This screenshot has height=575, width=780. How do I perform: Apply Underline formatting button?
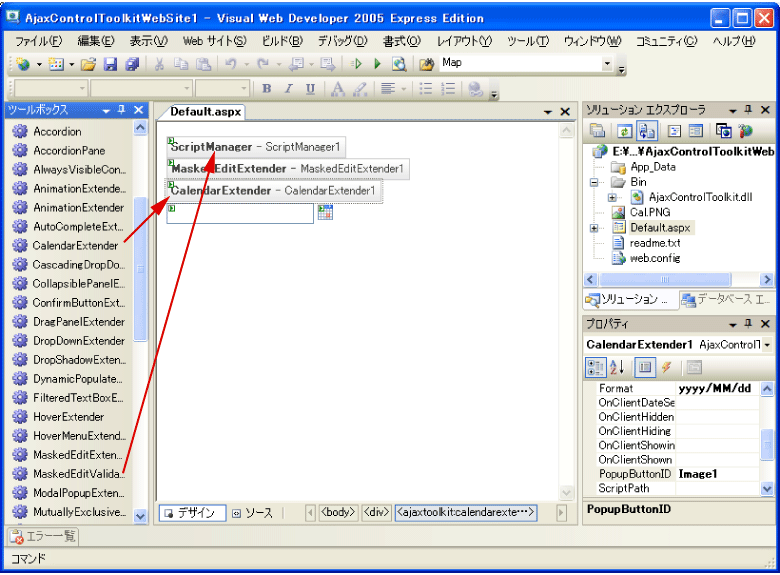click(310, 89)
